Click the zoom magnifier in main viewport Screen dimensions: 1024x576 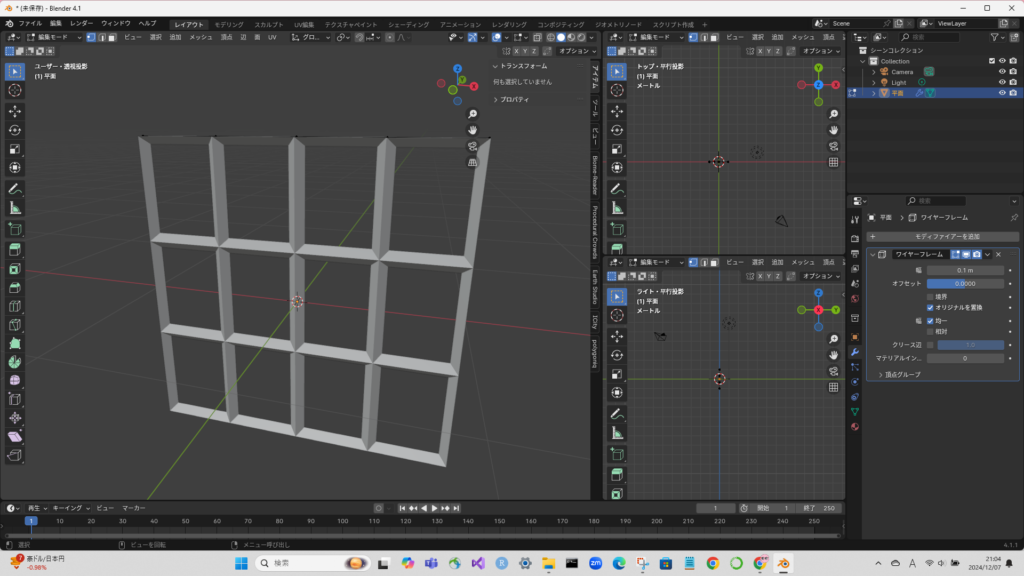pos(472,114)
